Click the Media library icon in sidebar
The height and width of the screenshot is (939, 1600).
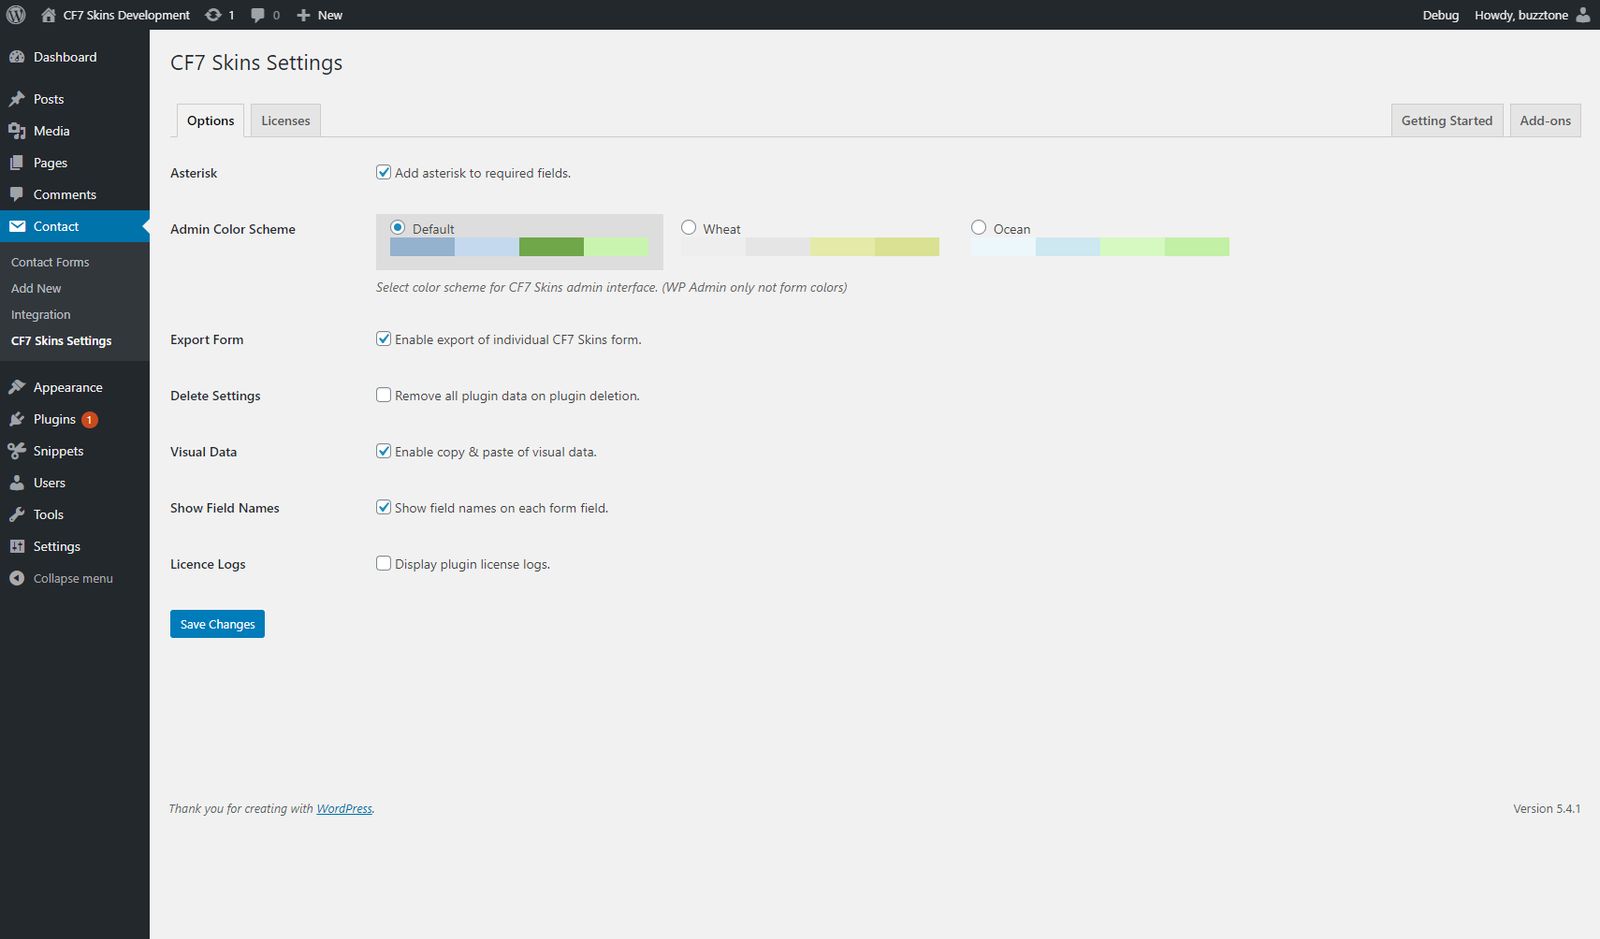[17, 131]
